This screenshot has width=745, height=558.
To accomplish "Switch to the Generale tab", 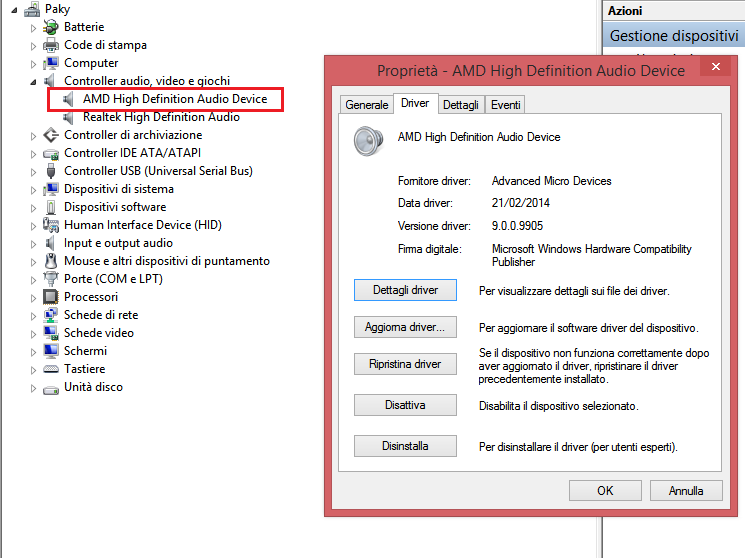I will tap(367, 105).
